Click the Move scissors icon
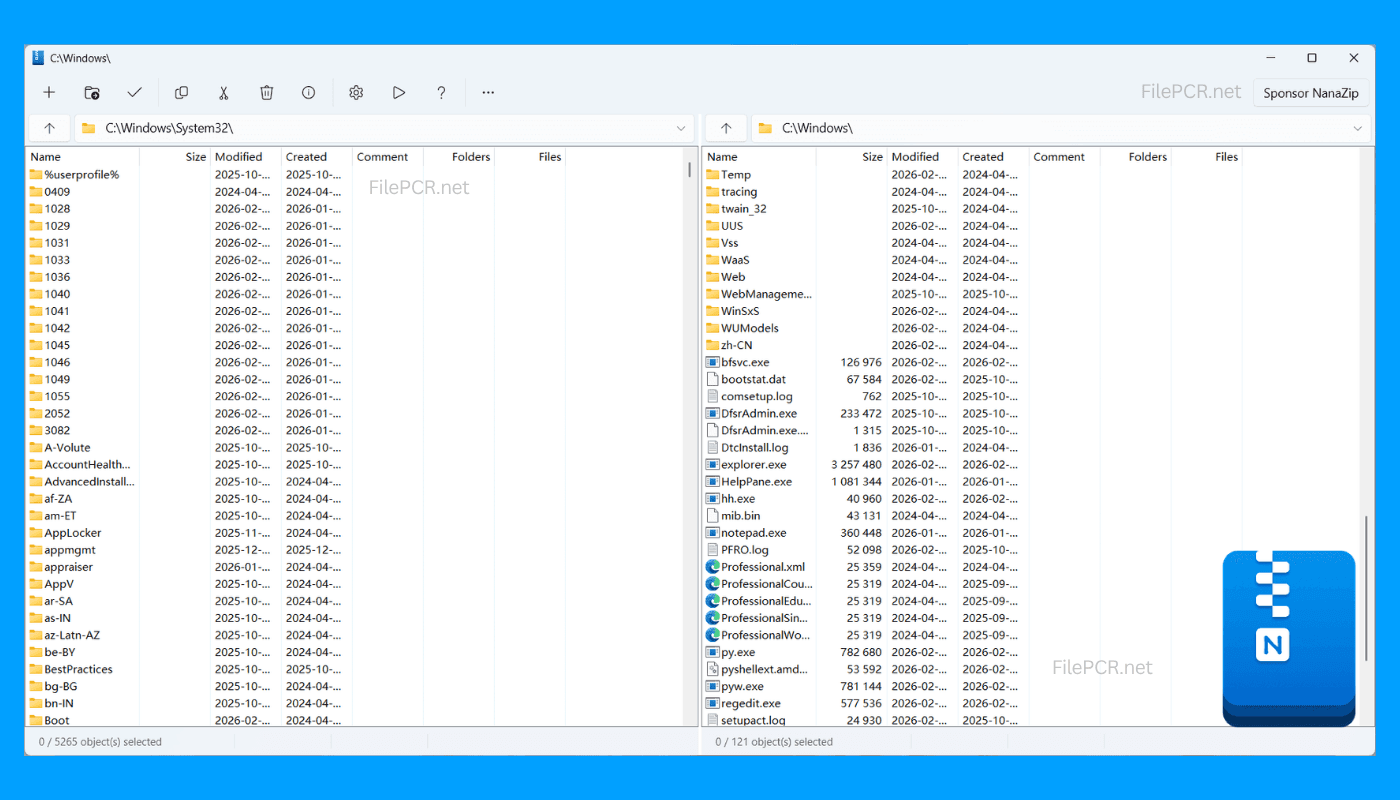 [224, 92]
